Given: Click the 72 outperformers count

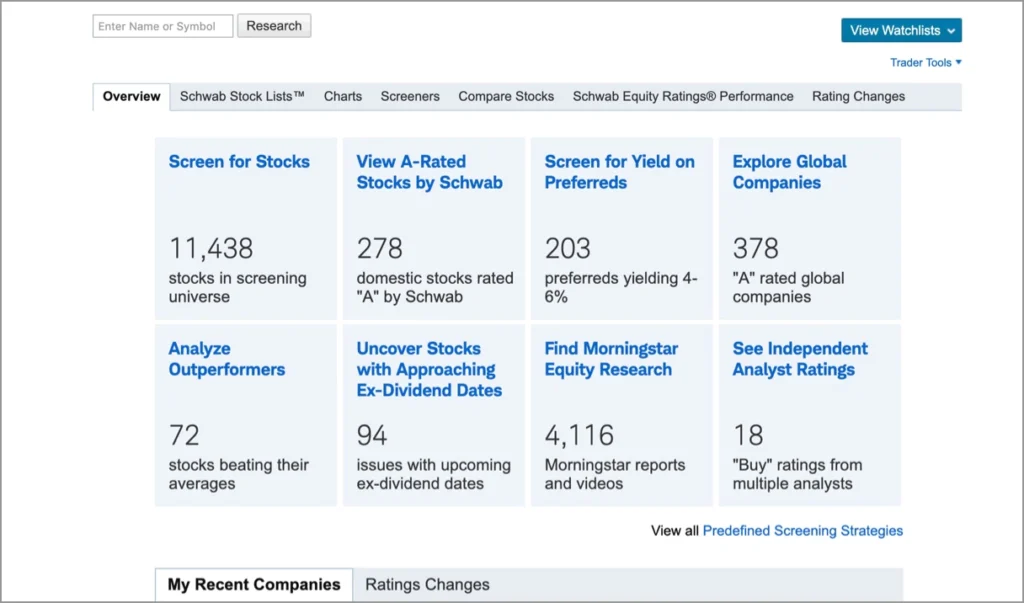Looking at the screenshot, I should click(x=184, y=435).
